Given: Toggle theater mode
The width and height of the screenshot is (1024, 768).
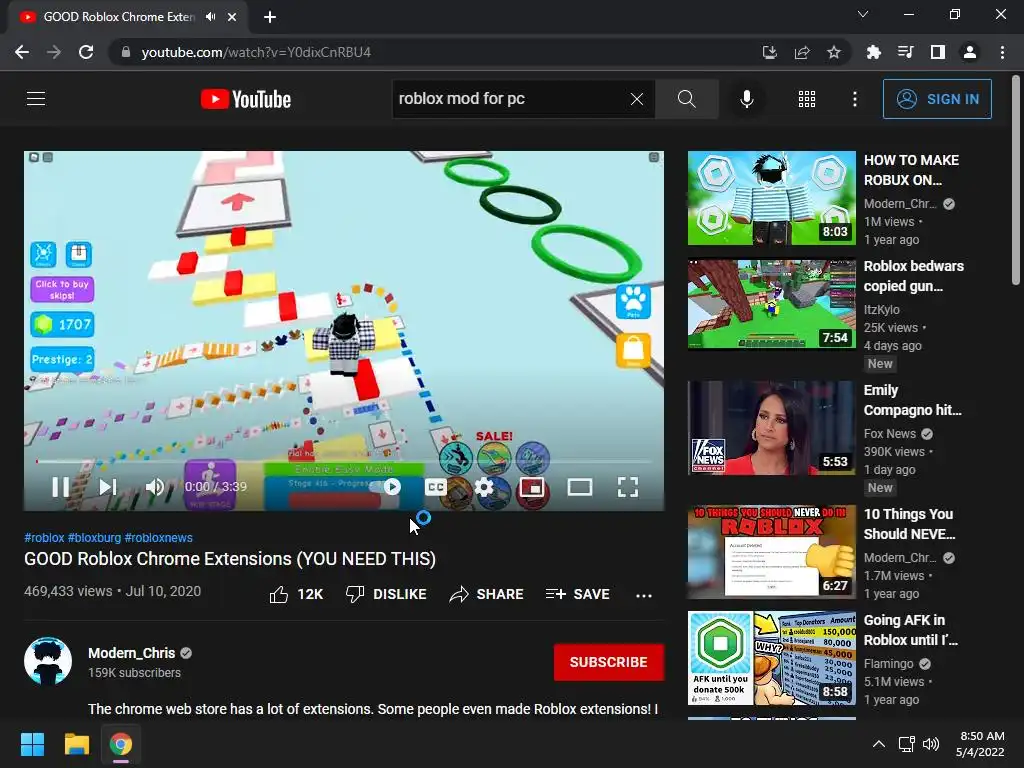Looking at the screenshot, I should click(x=579, y=487).
